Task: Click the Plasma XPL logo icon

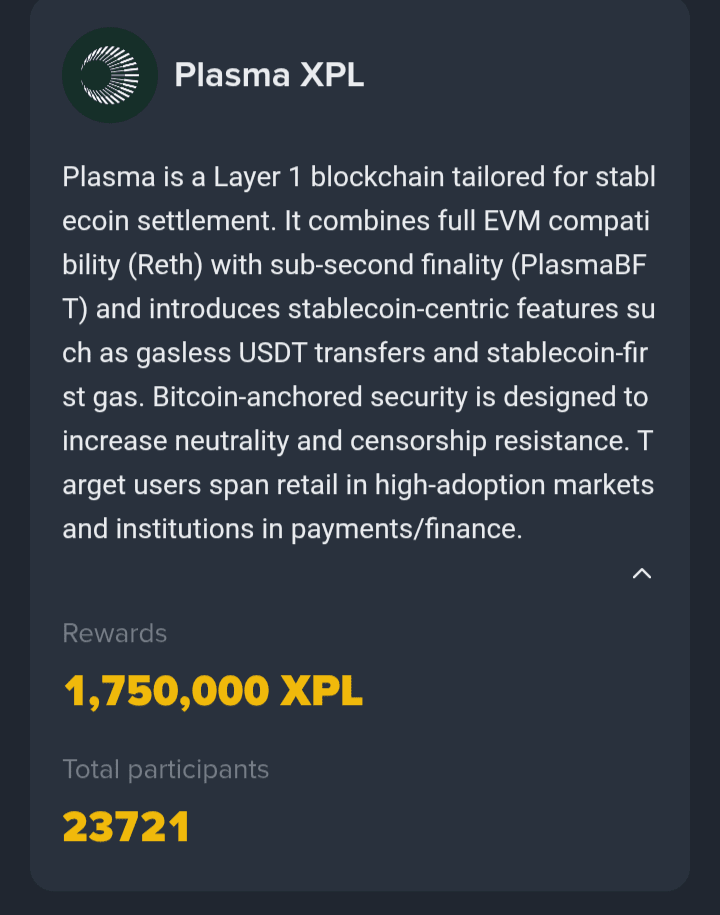Action: 109,75
